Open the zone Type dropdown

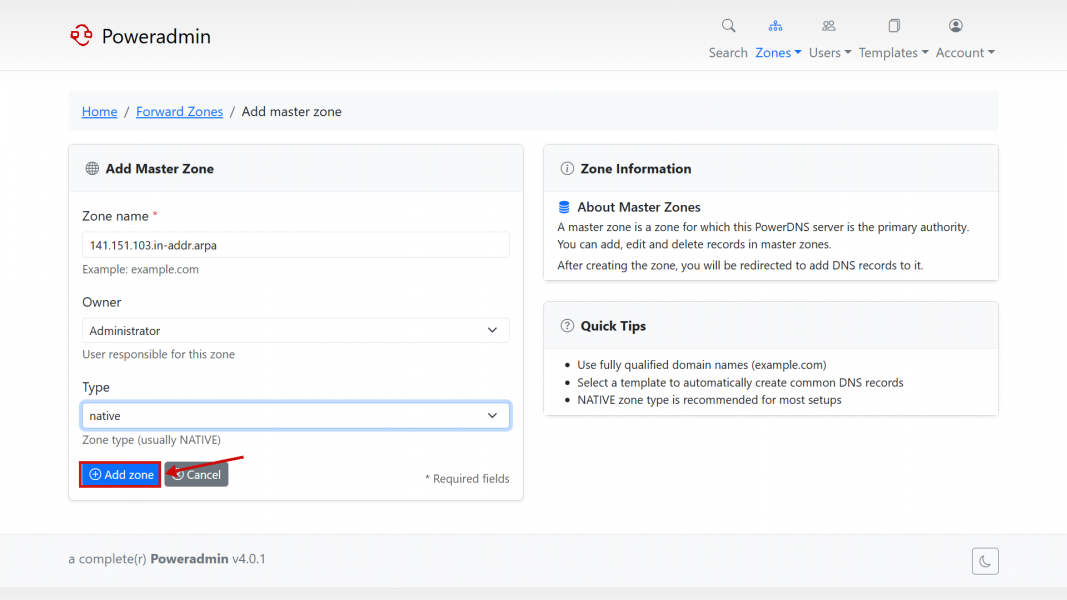[x=295, y=415]
